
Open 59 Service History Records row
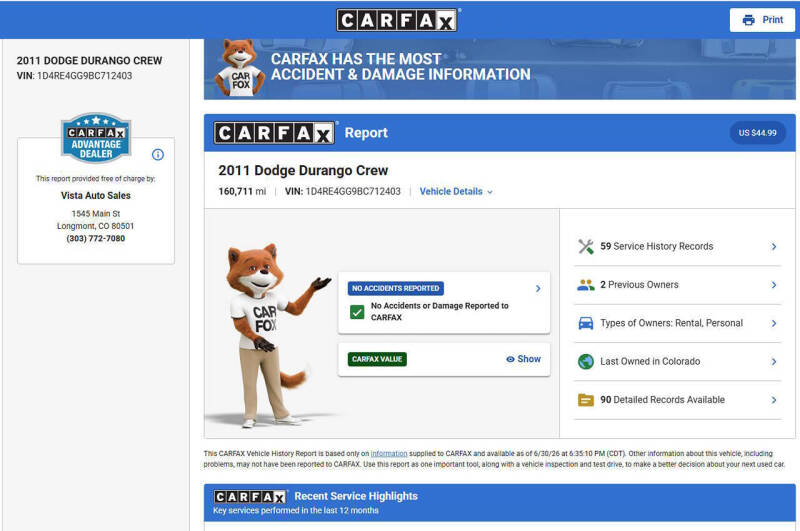coord(677,246)
